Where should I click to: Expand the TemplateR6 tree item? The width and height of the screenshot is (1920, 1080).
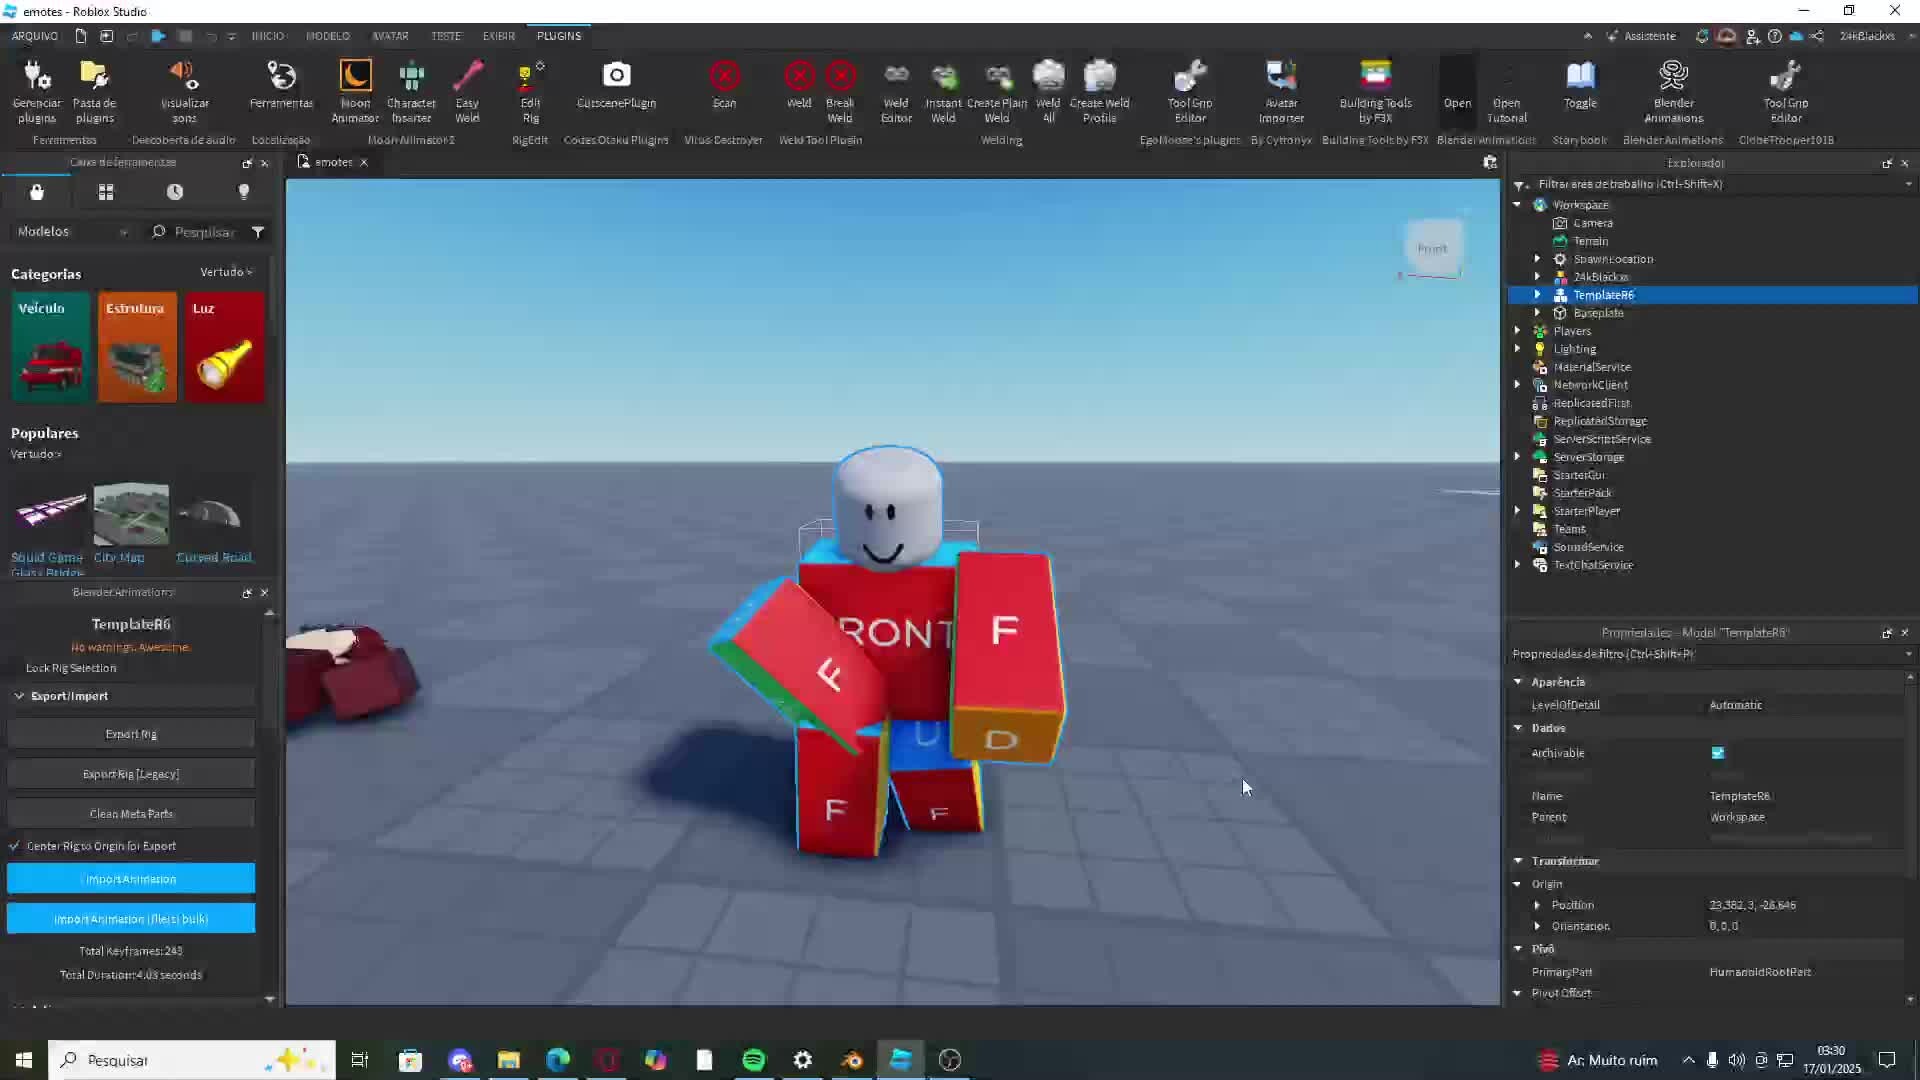(x=1538, y=295)
